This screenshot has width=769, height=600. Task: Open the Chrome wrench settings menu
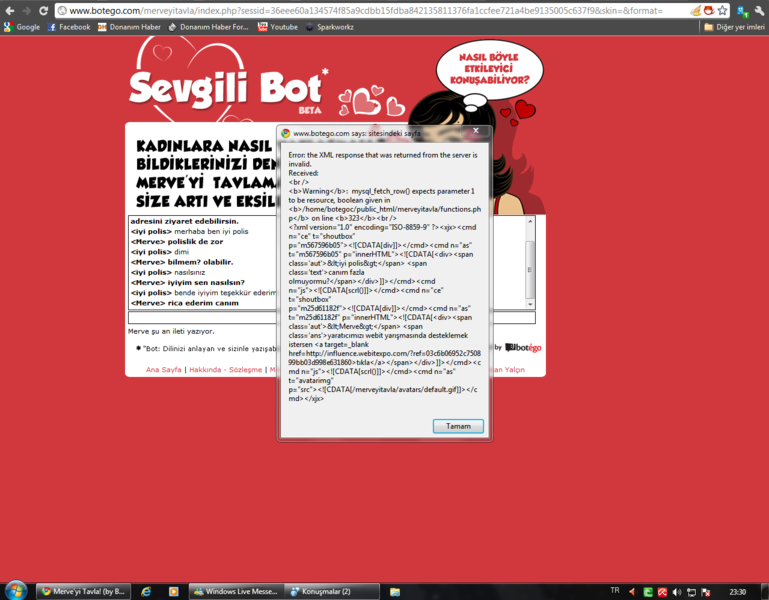click(x=759, y=10)
